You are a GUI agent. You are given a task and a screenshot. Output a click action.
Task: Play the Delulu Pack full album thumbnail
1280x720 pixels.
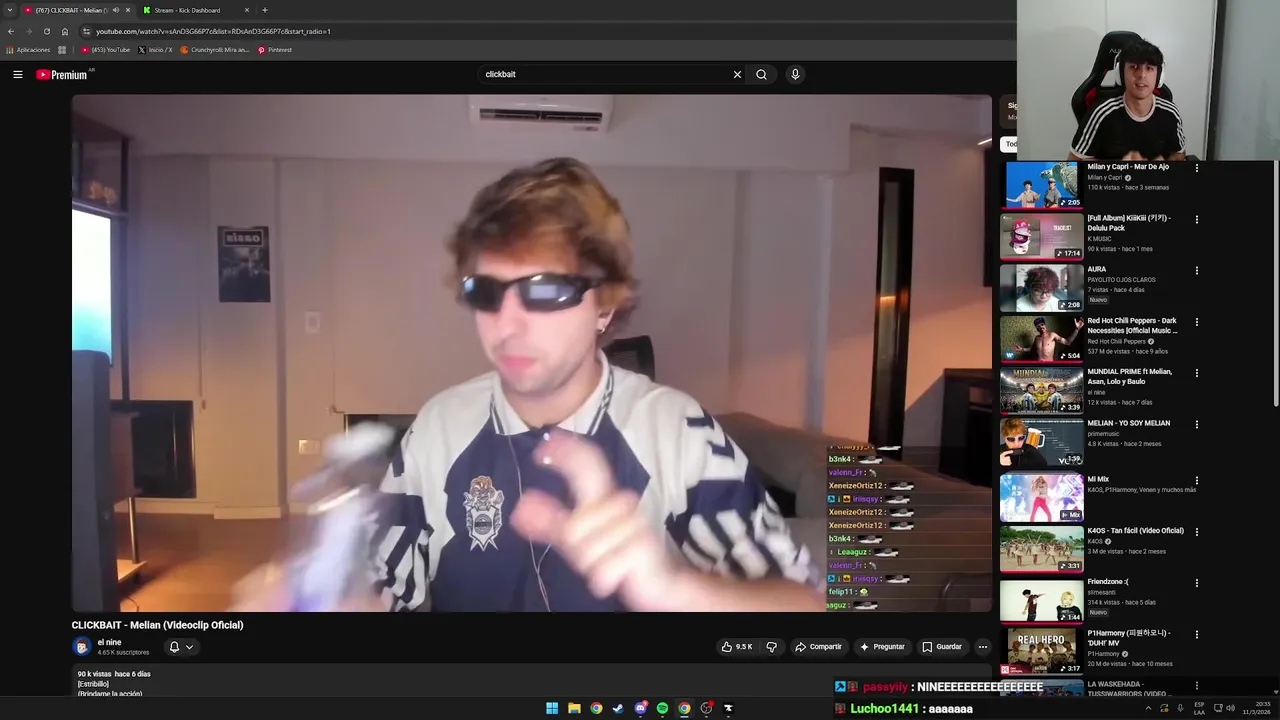click(1041, 237)
